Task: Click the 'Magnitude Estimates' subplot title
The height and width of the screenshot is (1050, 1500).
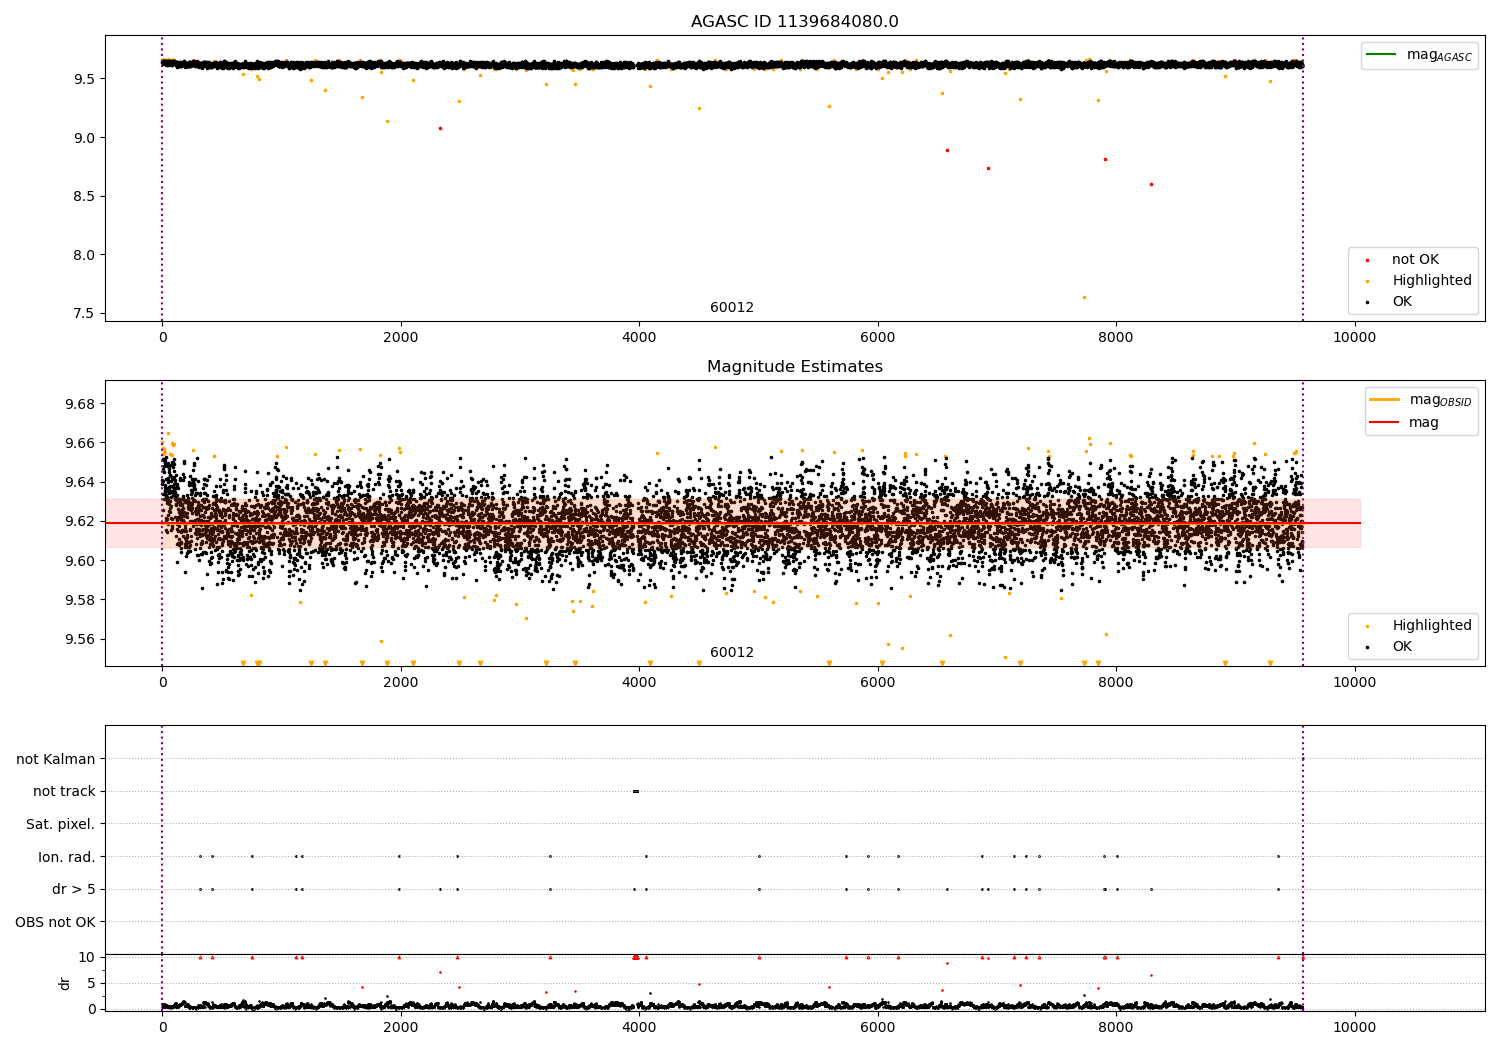Action: point(794,367)
